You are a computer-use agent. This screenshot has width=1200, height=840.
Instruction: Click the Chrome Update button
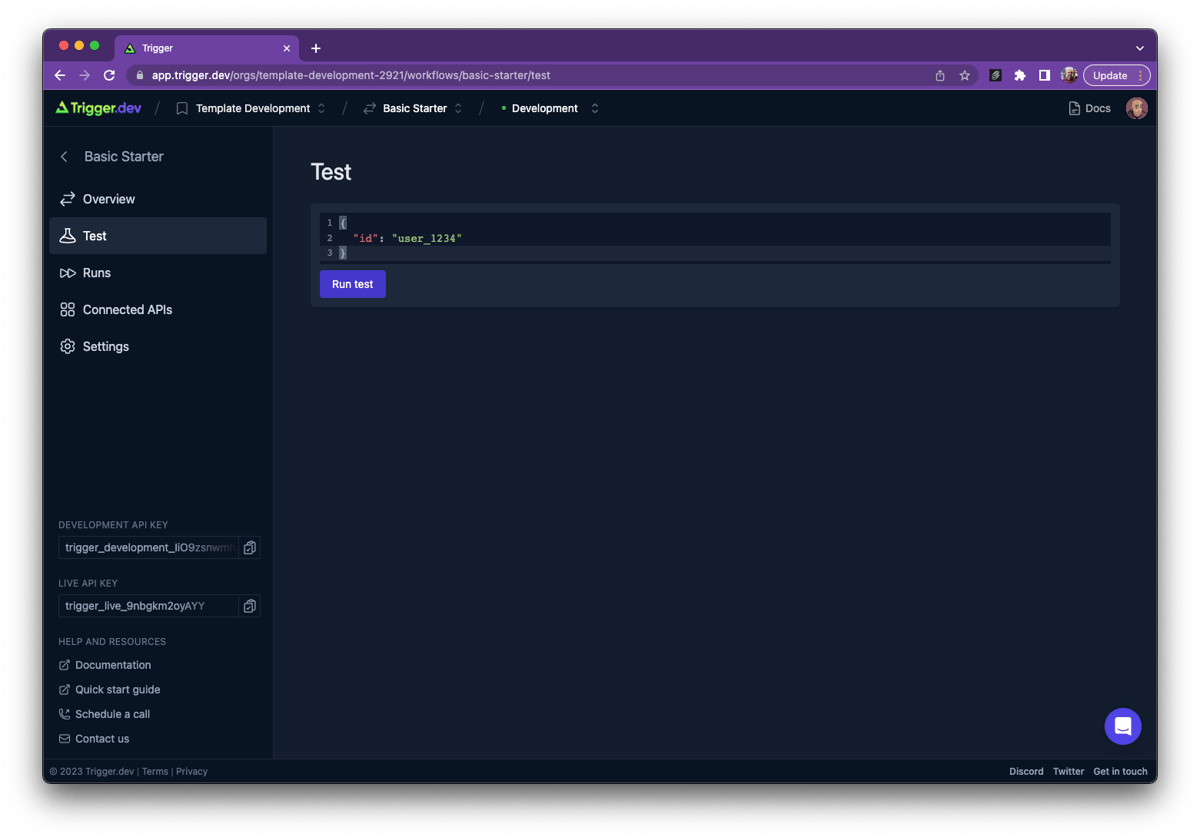pos(1117,75)
